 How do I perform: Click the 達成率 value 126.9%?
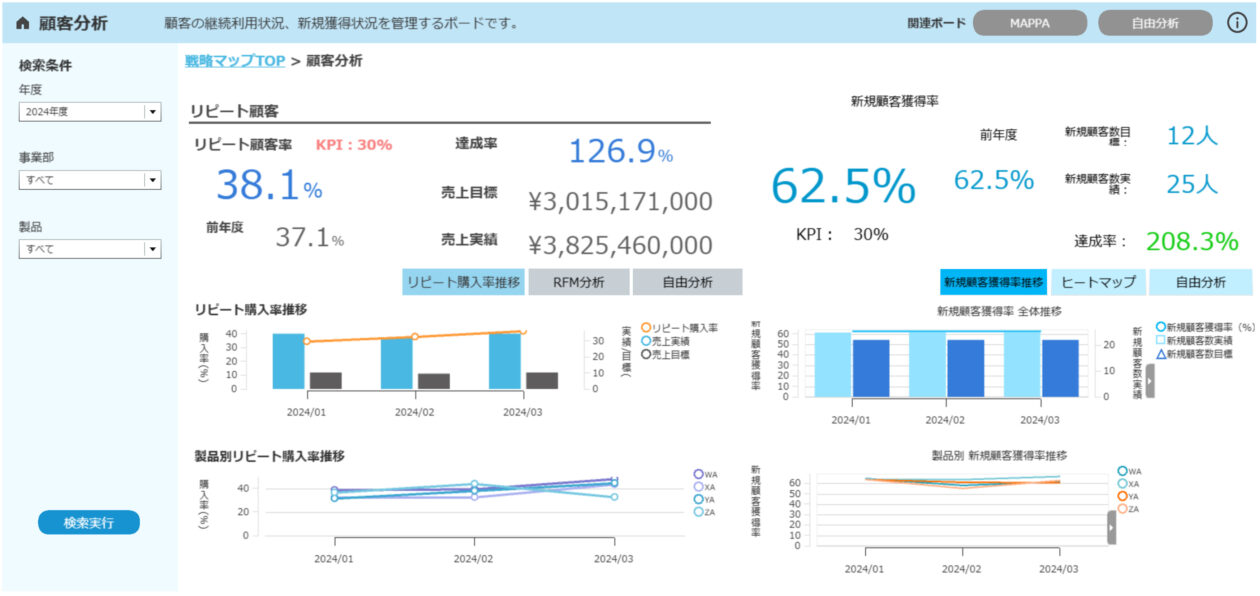621,152
